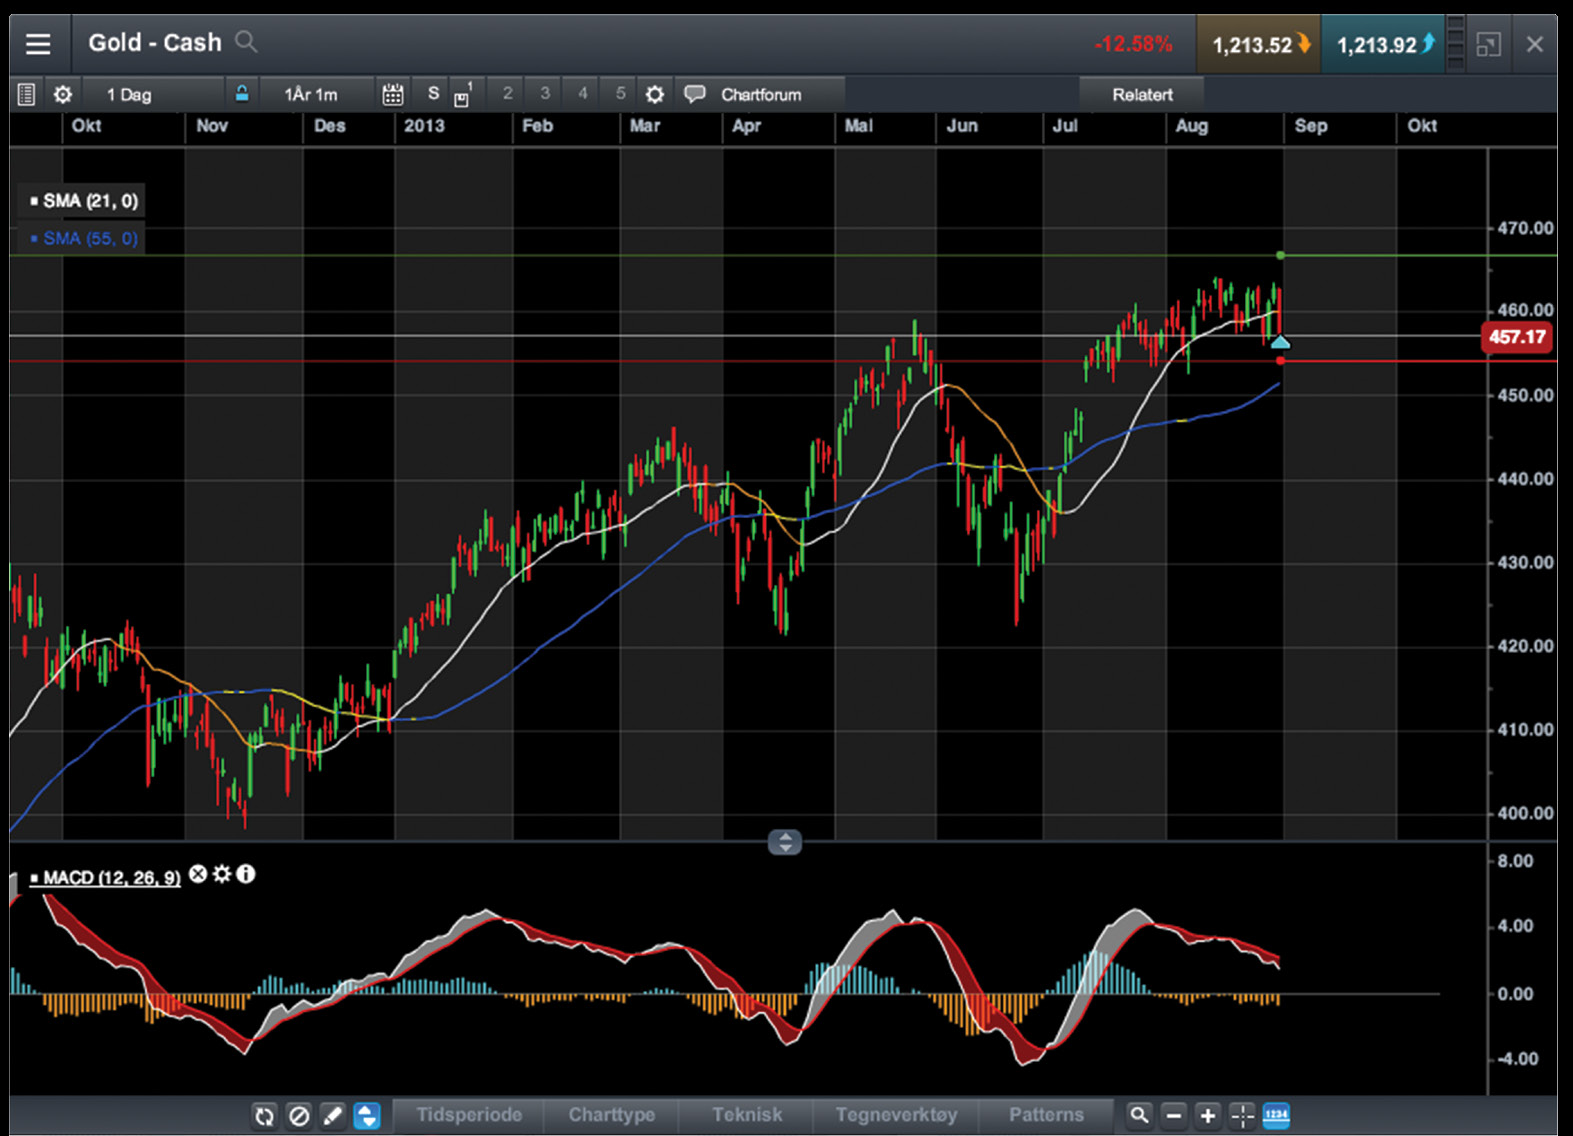Viewport: 1573px width, 1136px height.
Task: Open the Chartforum link
Action: pos(761,94)
